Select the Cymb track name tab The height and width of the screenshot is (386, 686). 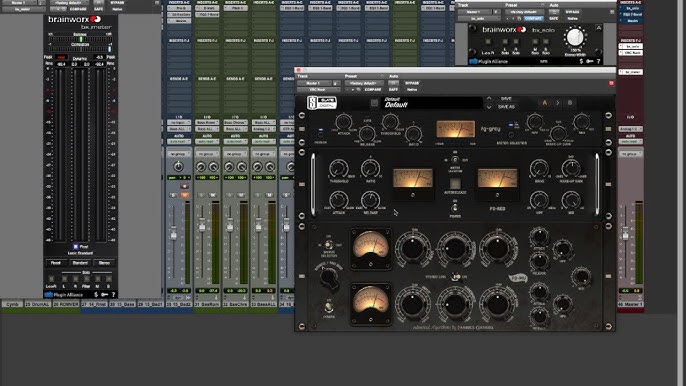[12, 304]
